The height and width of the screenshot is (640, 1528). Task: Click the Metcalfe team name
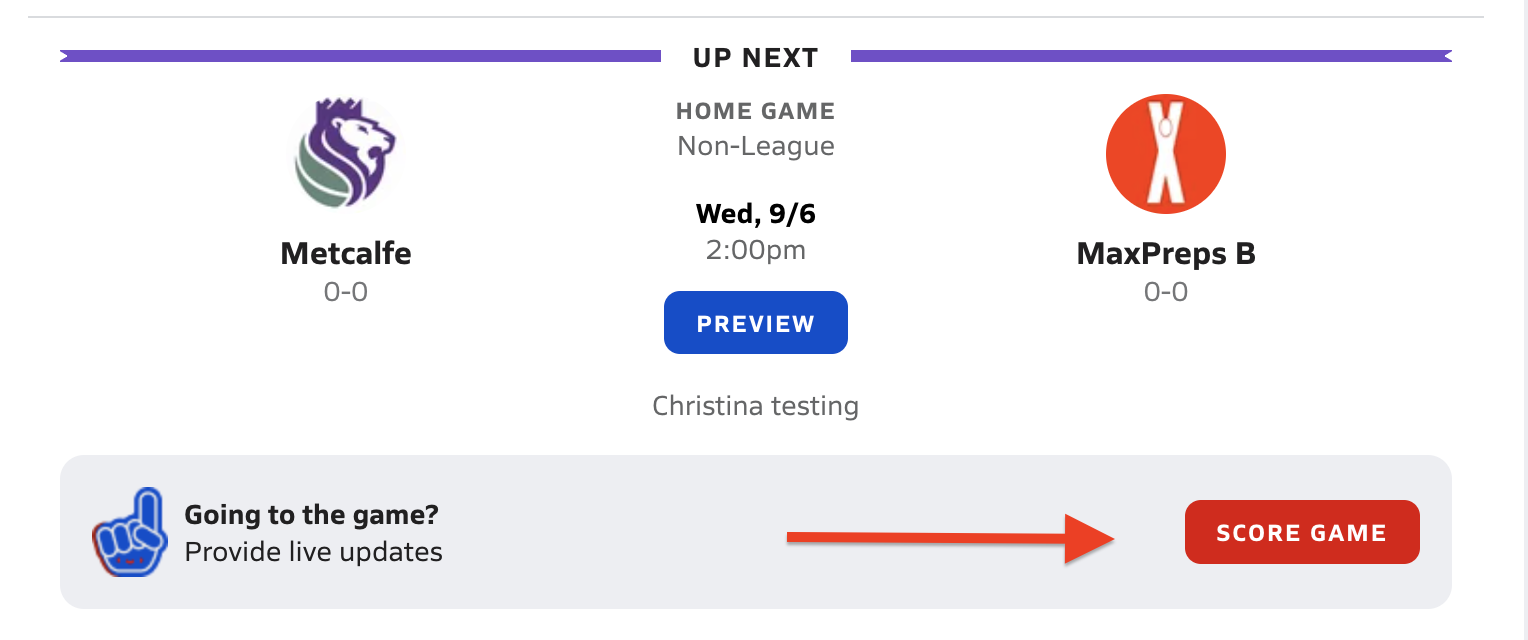[x=345, y=253]
